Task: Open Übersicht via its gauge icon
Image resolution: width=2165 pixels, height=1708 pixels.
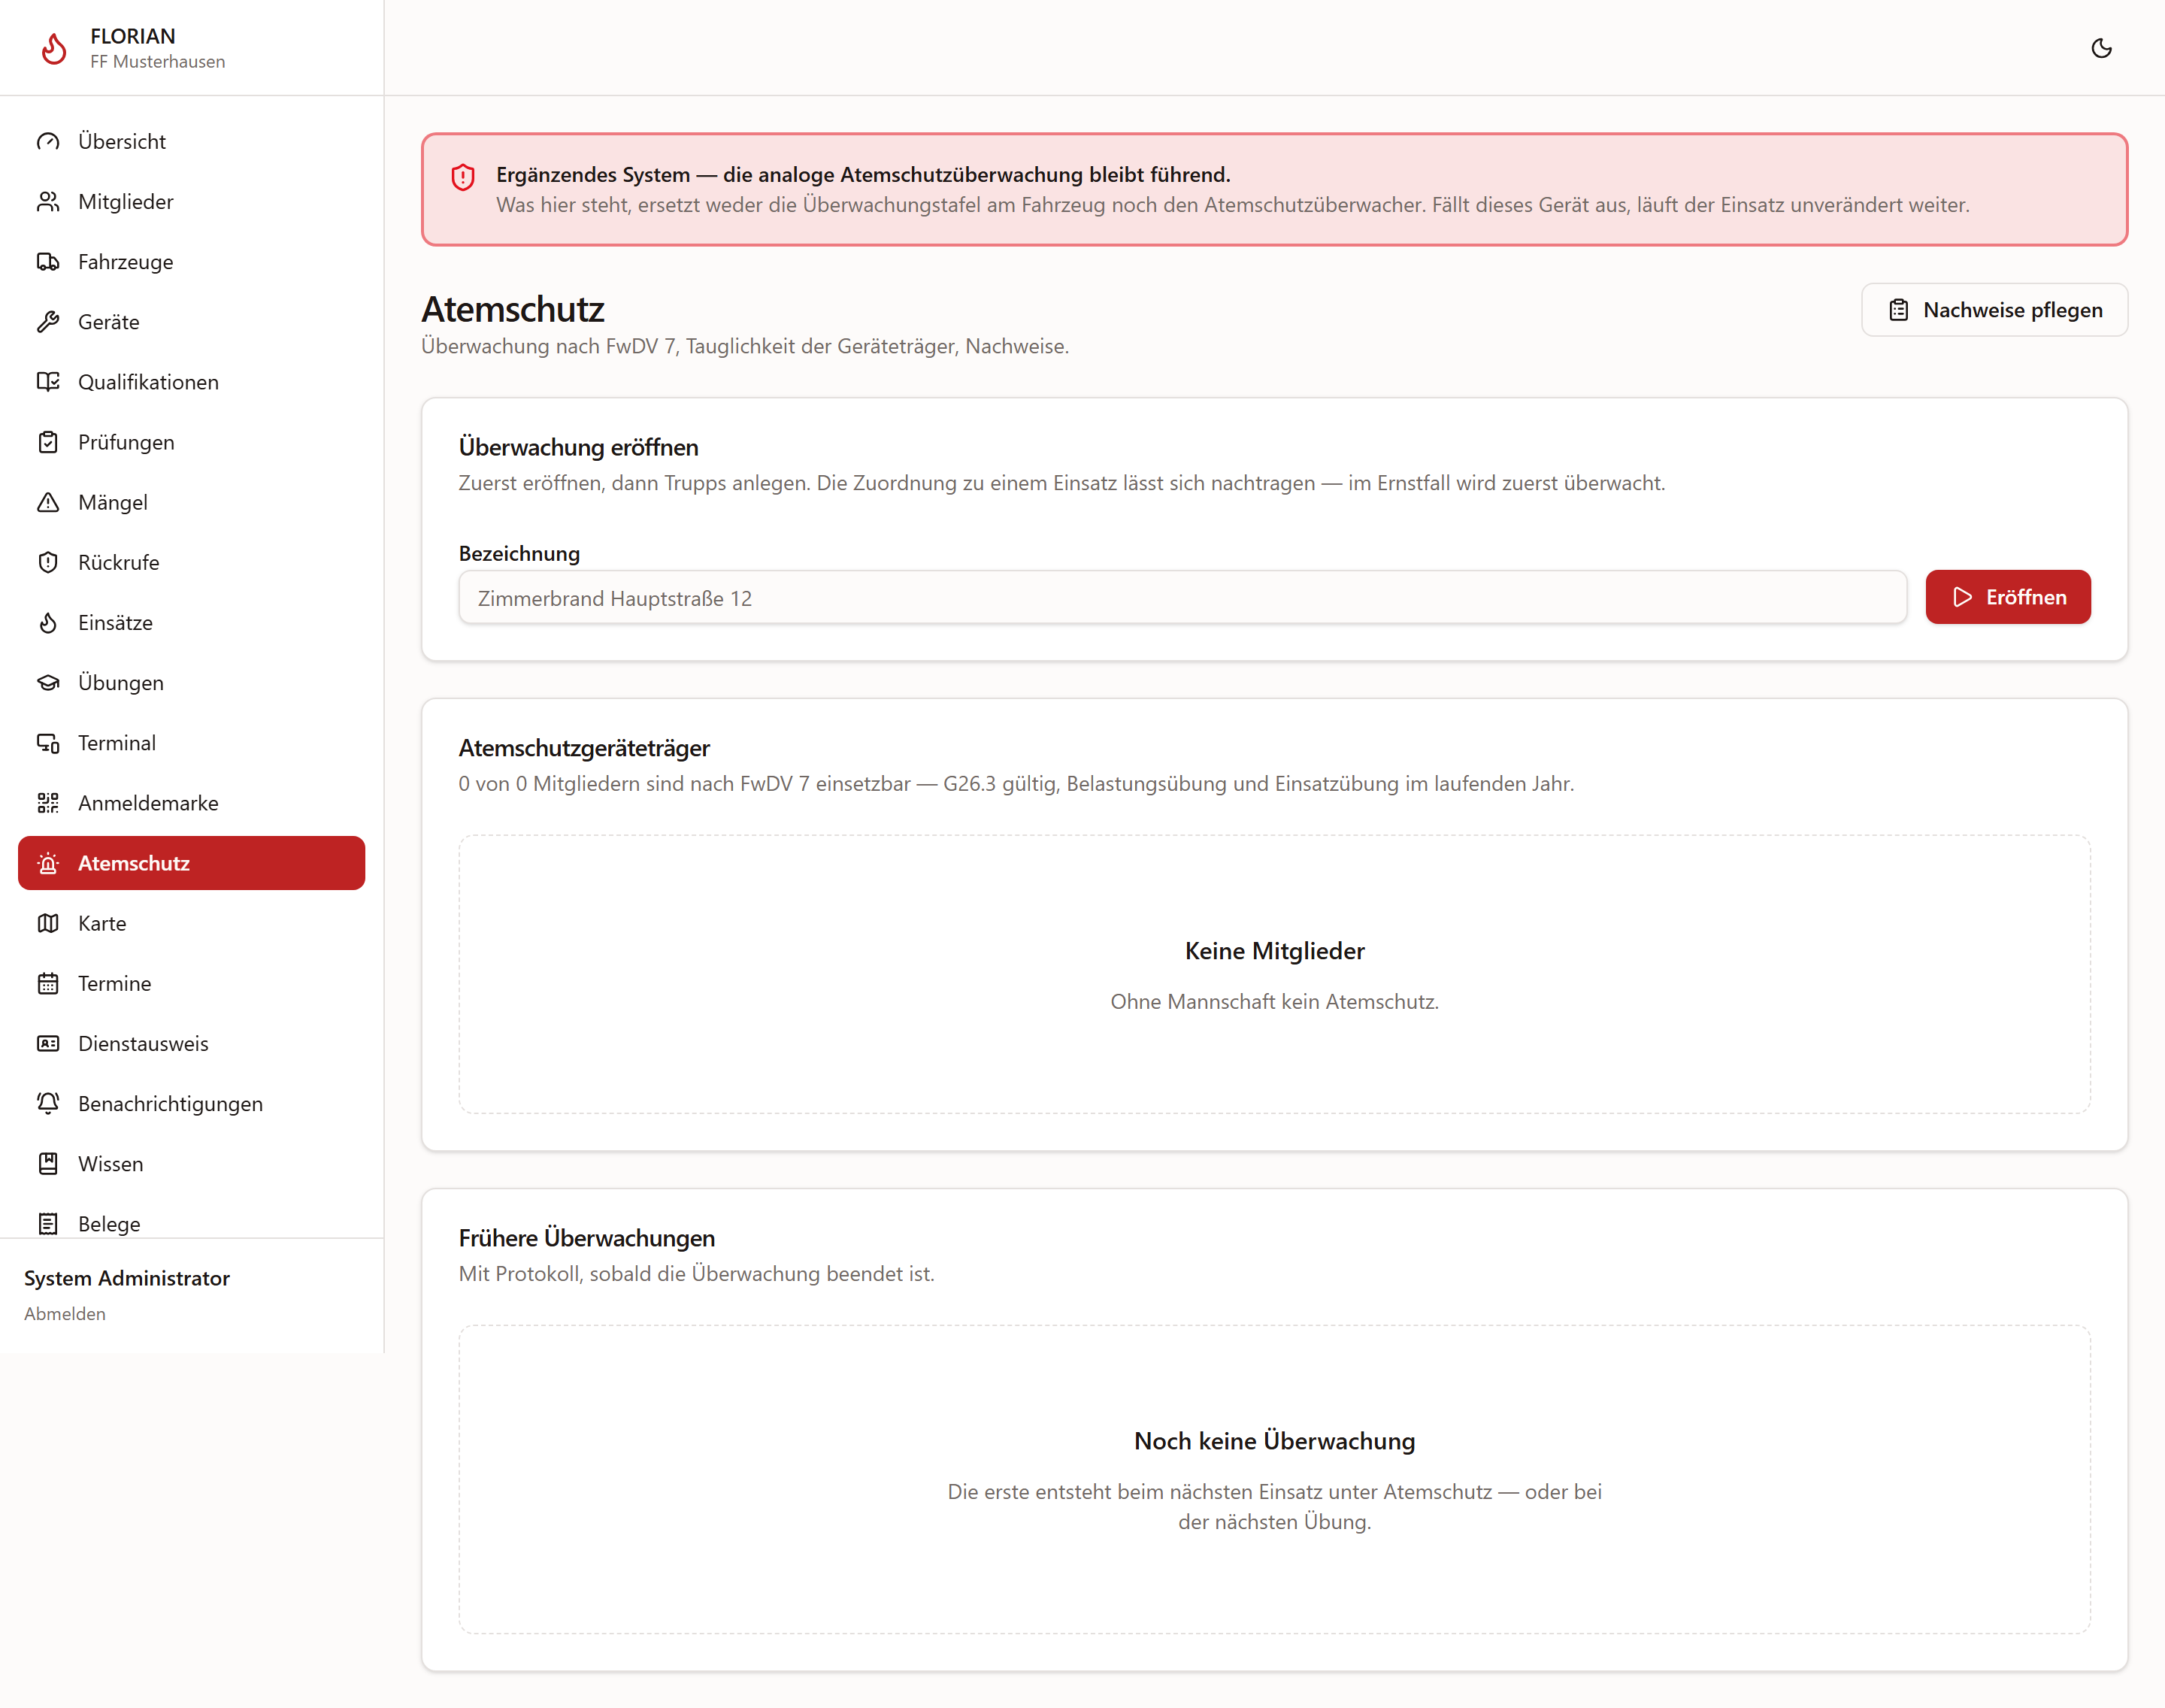Action: (x=48, y=141)
